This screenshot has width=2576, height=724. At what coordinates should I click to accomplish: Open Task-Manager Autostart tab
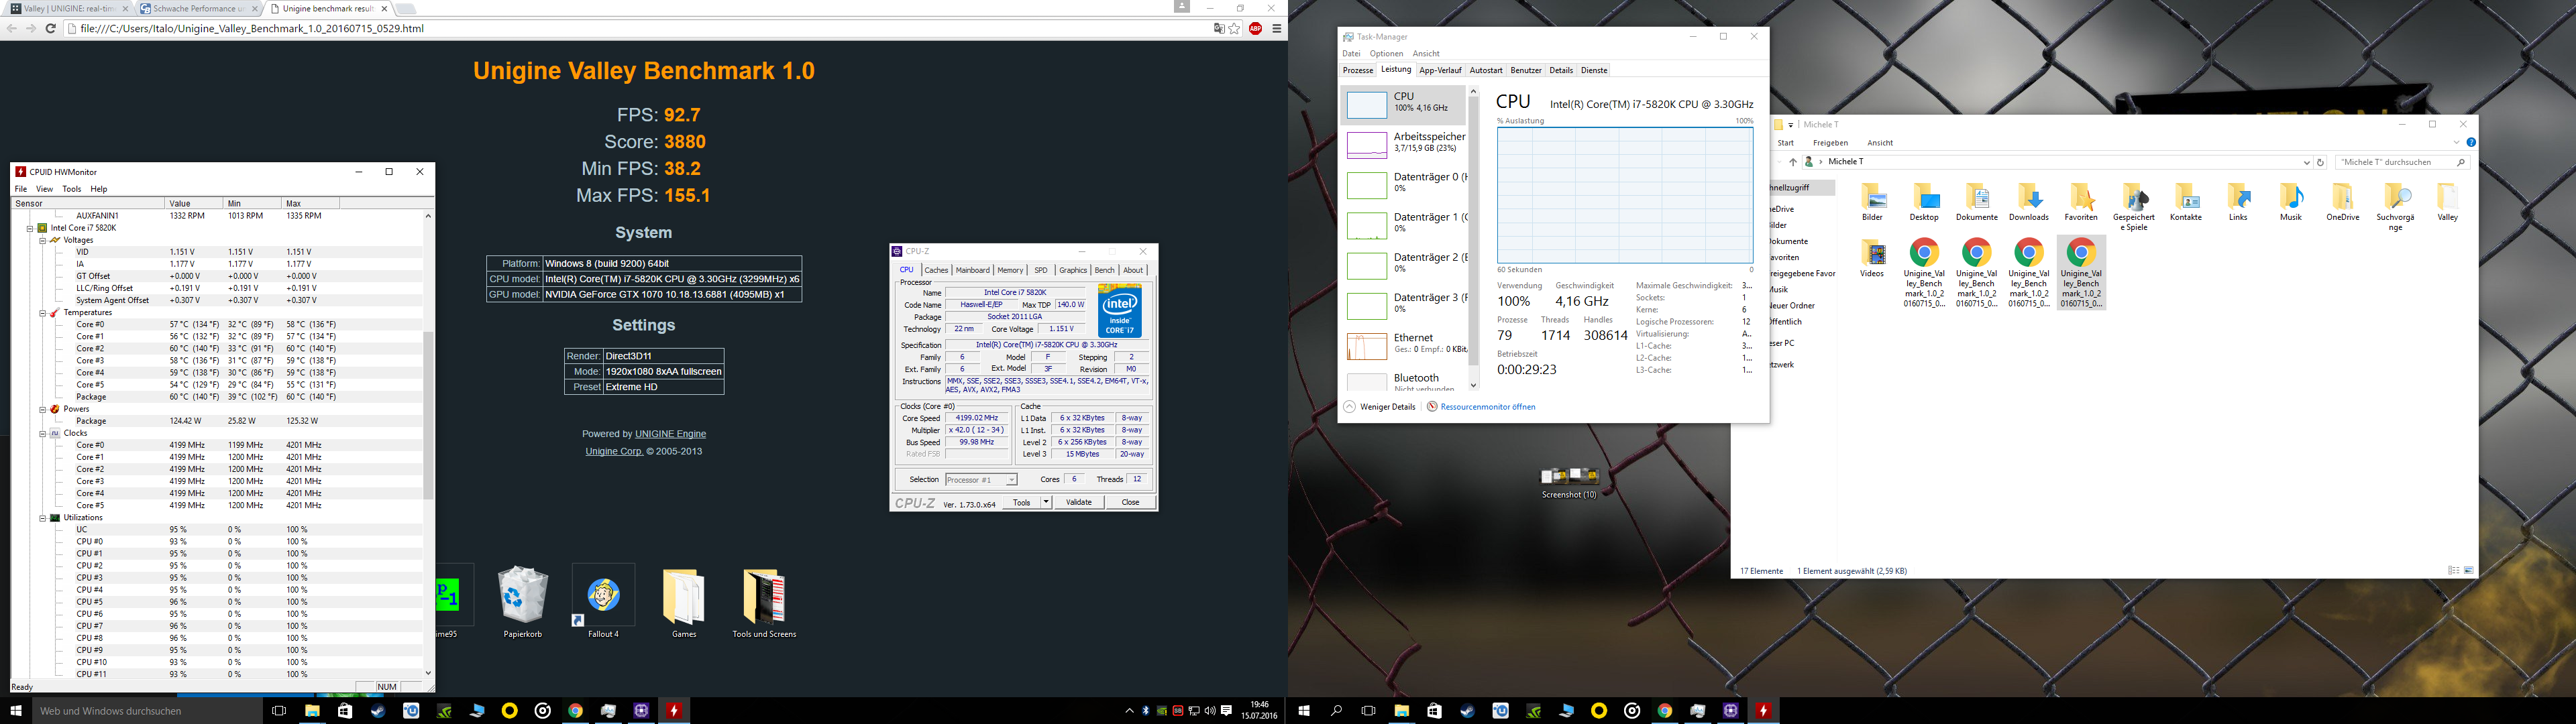pyautogui.click(x=1485, y=71)
